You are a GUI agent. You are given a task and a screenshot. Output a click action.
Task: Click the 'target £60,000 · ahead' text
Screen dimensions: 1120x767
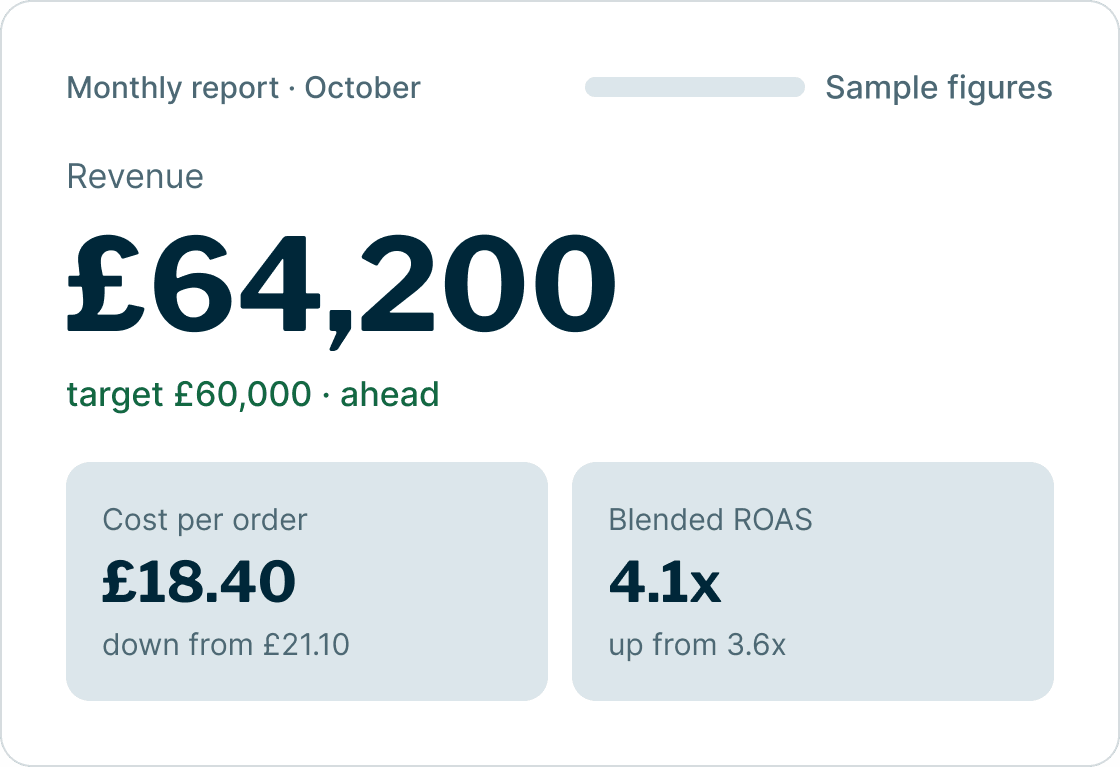click(x=253, y=395)
